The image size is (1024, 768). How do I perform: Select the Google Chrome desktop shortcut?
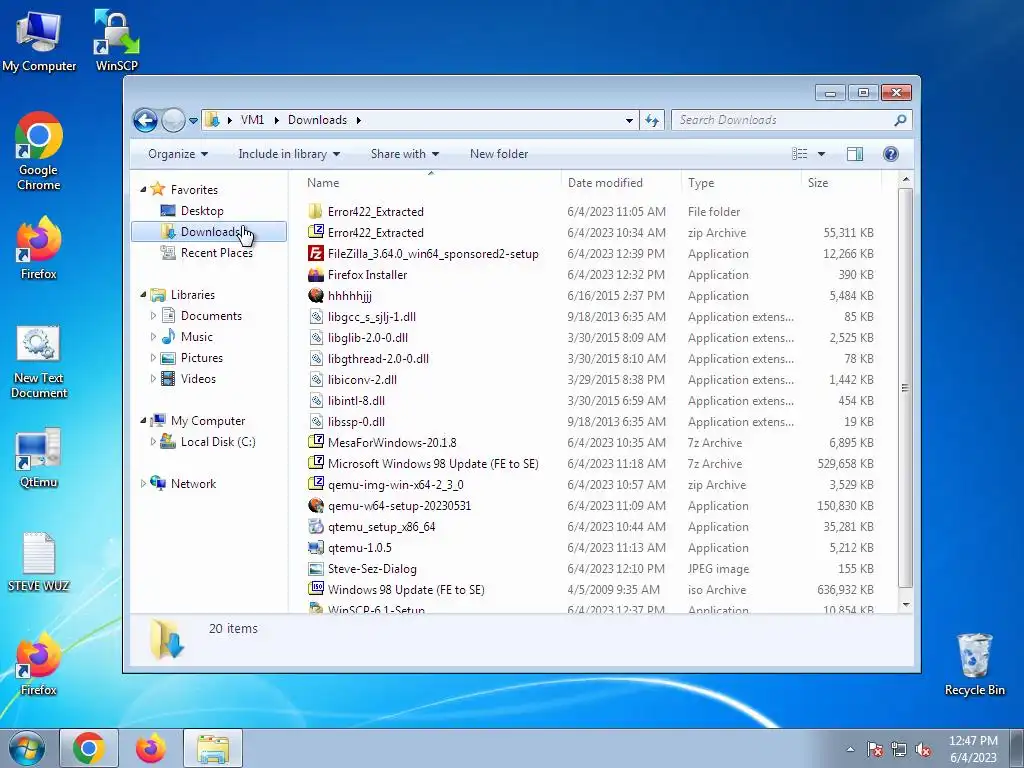[x=39, y=152]
